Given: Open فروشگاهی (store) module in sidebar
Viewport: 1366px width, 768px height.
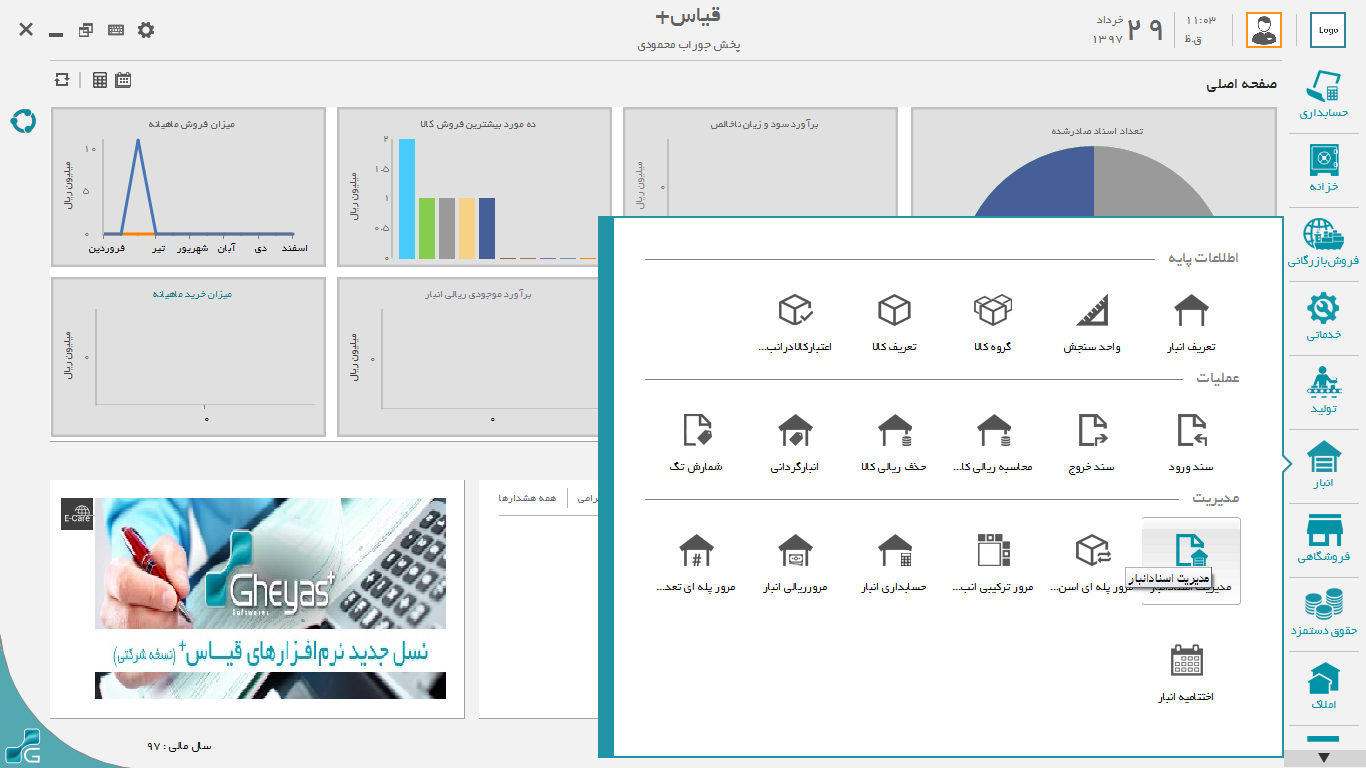Looking at the screenshot, I should tap(1324, 539).
